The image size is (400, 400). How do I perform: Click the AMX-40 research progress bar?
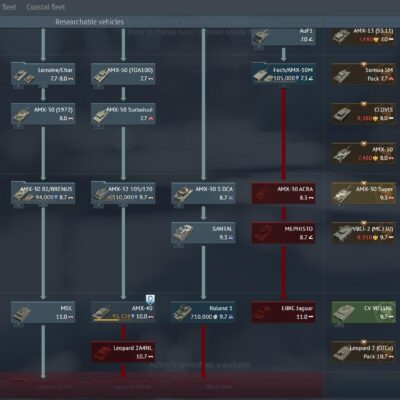[106, 319]
